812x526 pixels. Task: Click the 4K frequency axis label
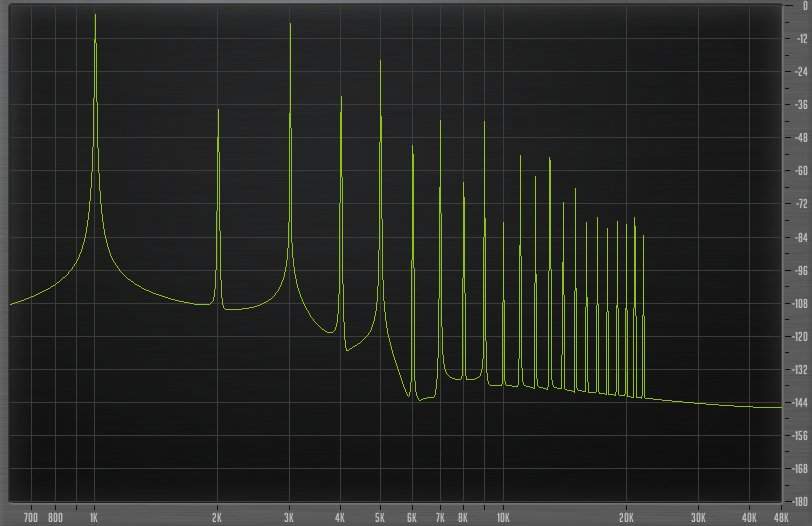(x=340, y=518)
